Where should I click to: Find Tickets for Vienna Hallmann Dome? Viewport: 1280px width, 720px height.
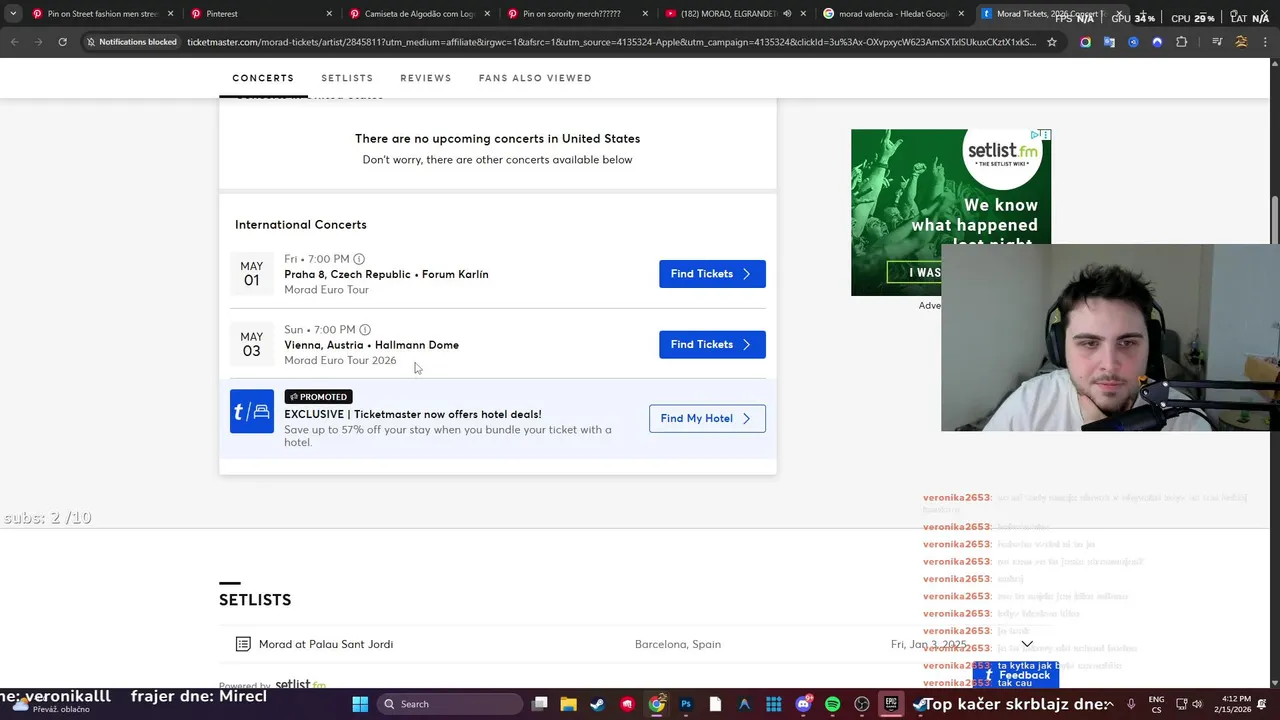(x=712, y=345)
